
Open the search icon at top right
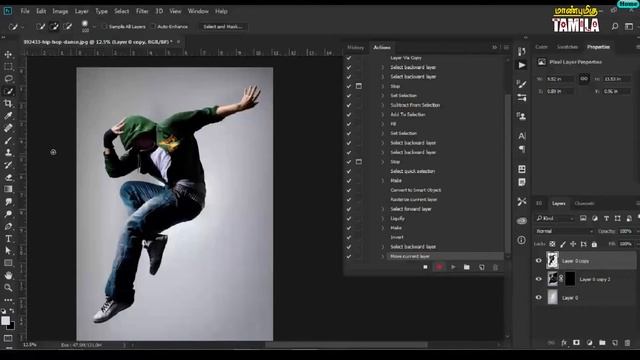point(614,27)
